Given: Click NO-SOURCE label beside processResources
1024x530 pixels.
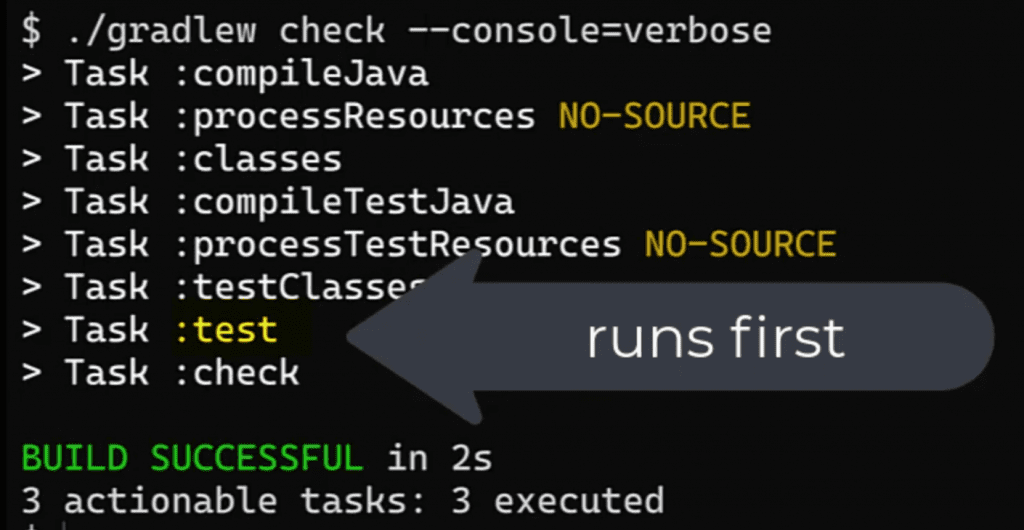Looking at the screenshot, I should tap(654, 117).
